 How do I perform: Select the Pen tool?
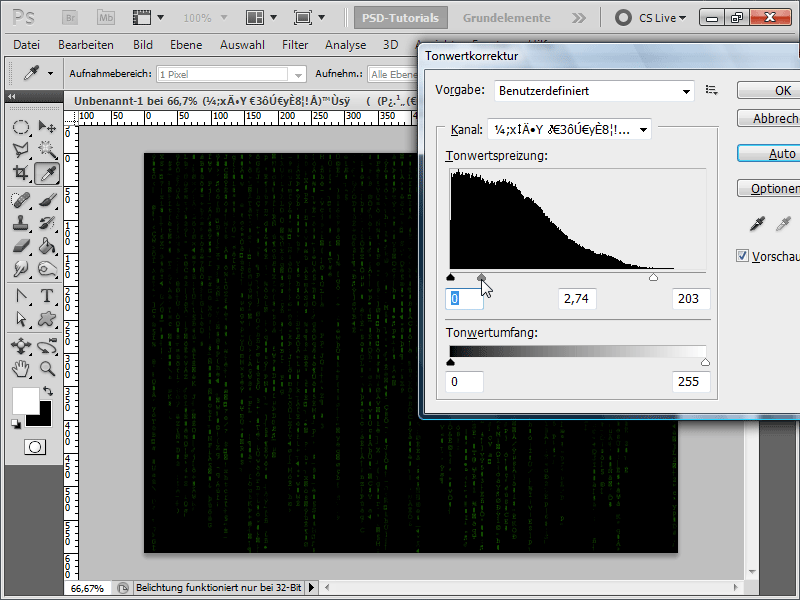(x=20, y=296)
